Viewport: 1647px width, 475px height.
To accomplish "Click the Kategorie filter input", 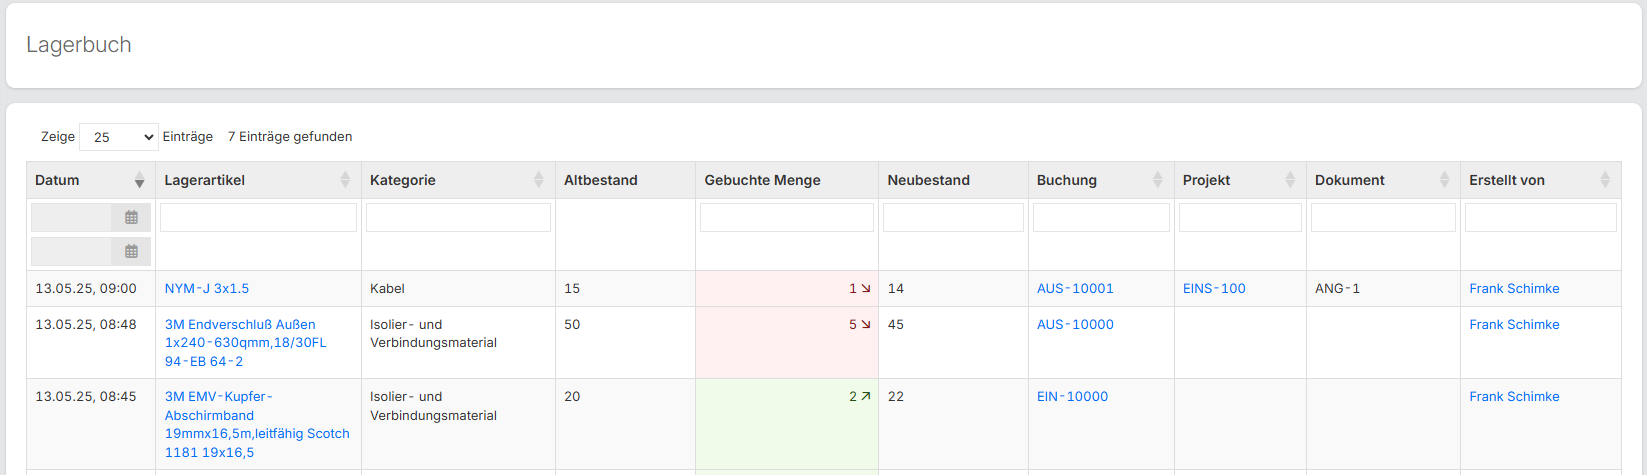I will pos(458,217).
